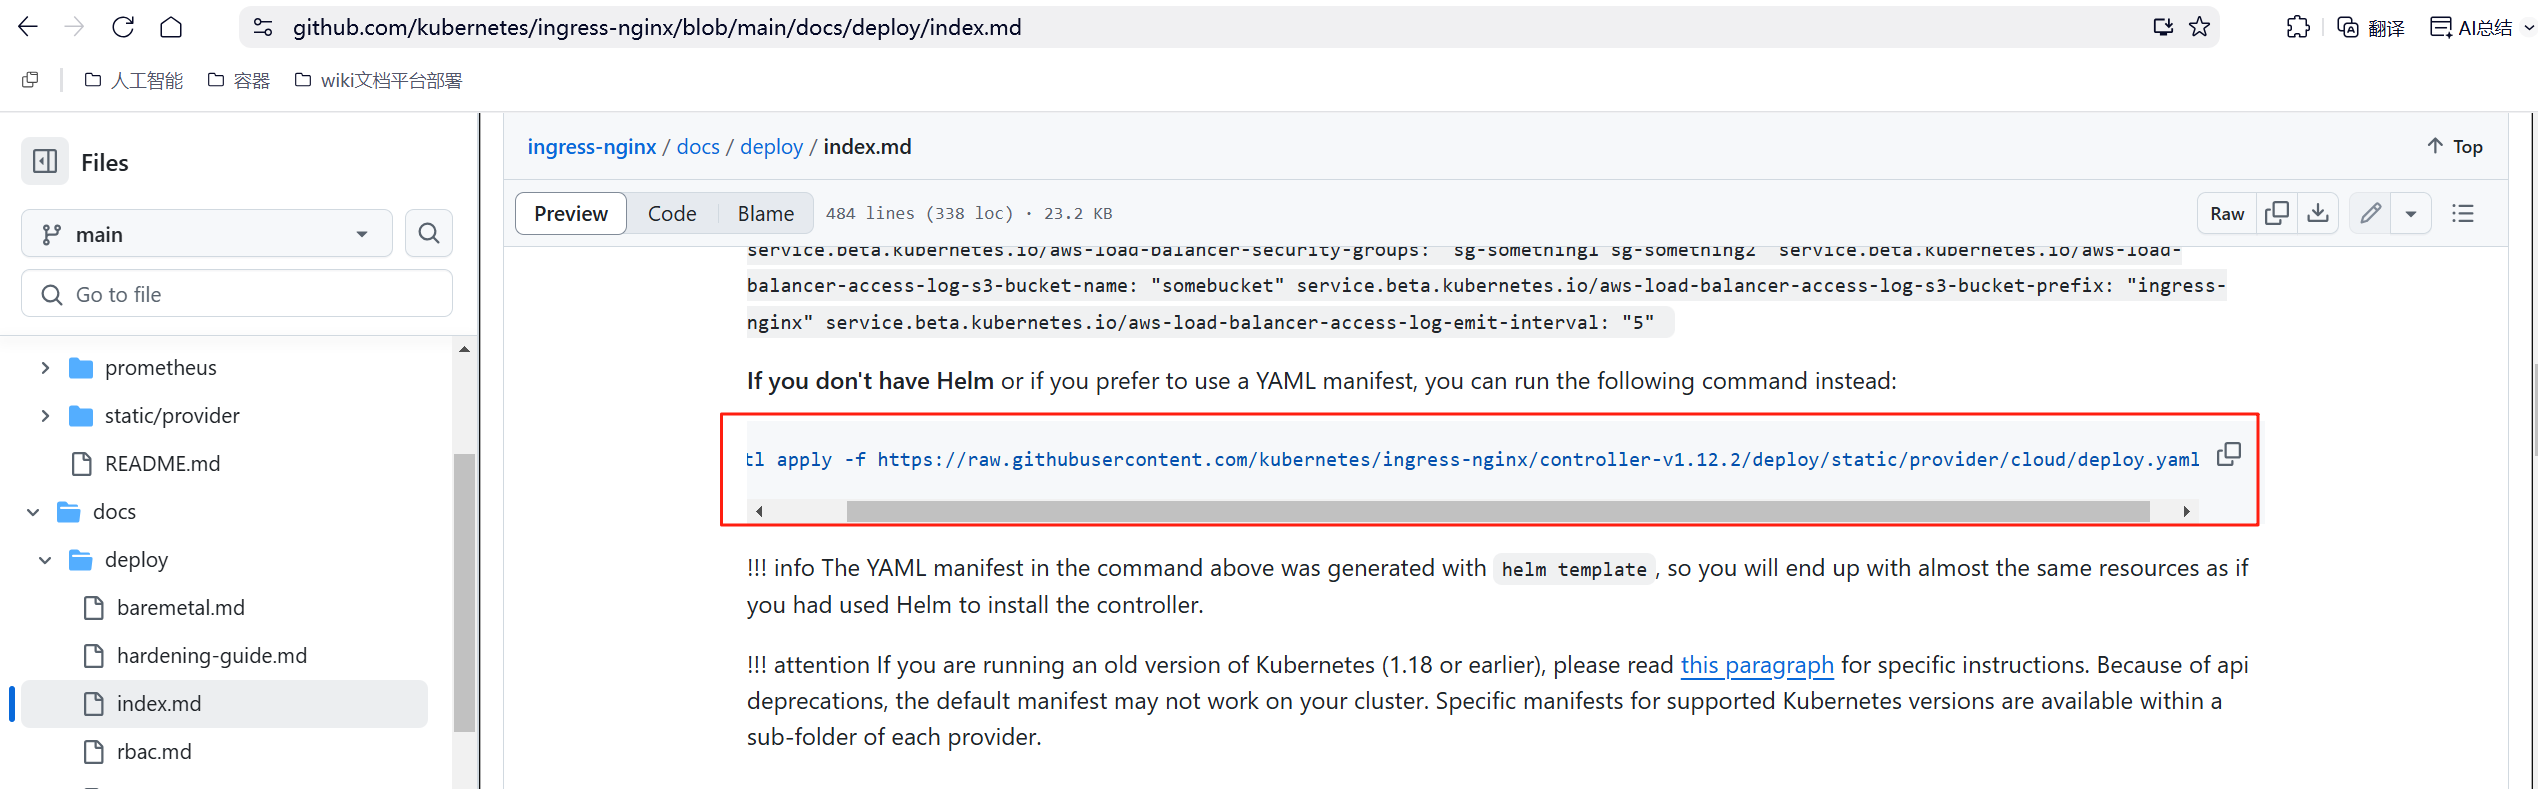Click the code block horizontal scrollbar
The image size is (2538, 789).
coord(1497,512)
